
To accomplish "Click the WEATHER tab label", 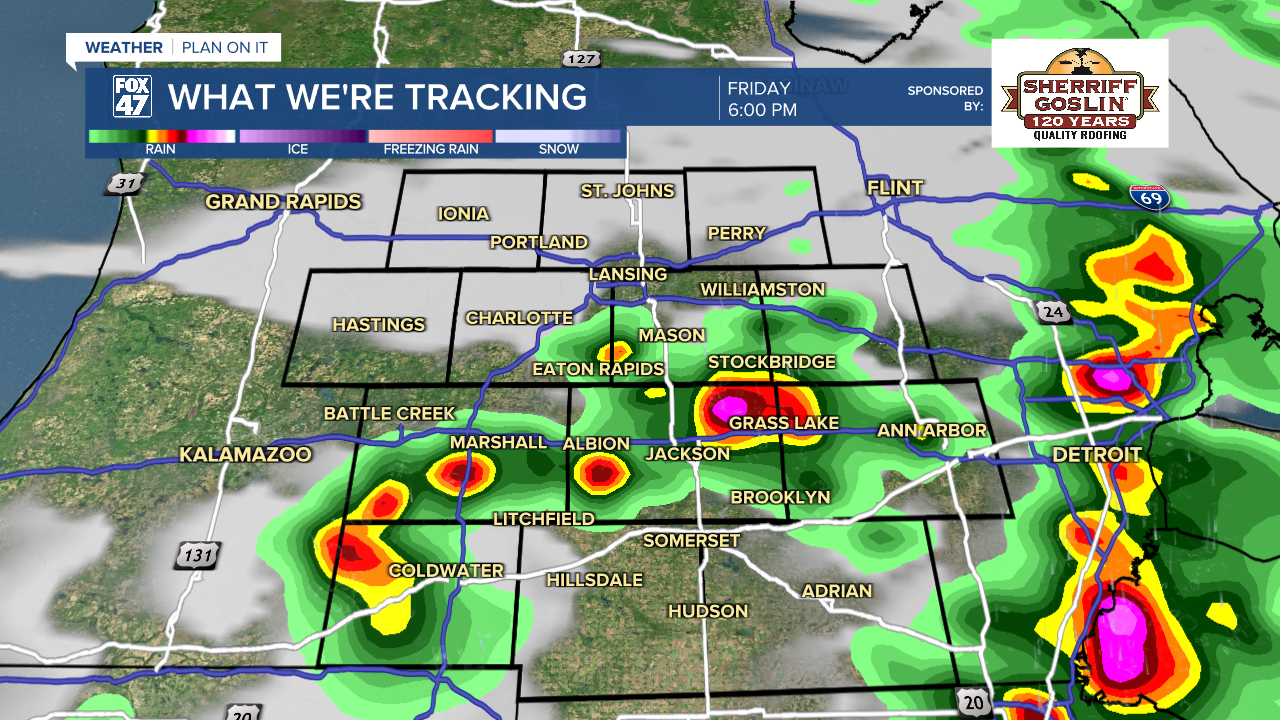I will [124, 48].
